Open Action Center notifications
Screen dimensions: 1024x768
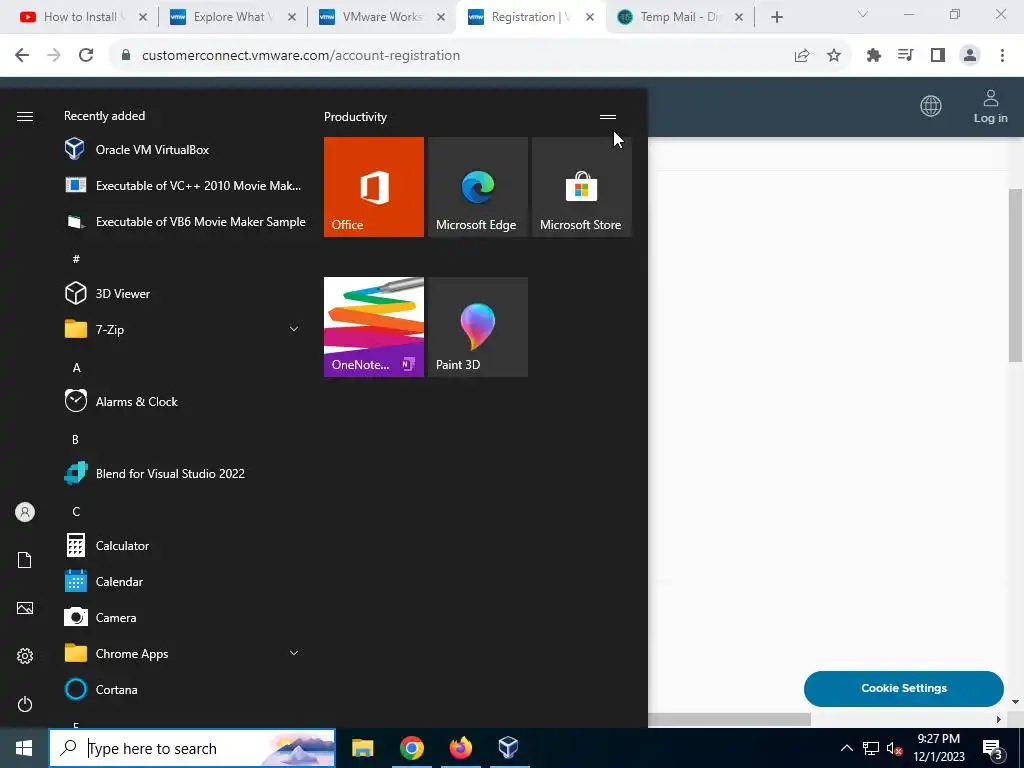click(993, 748)
